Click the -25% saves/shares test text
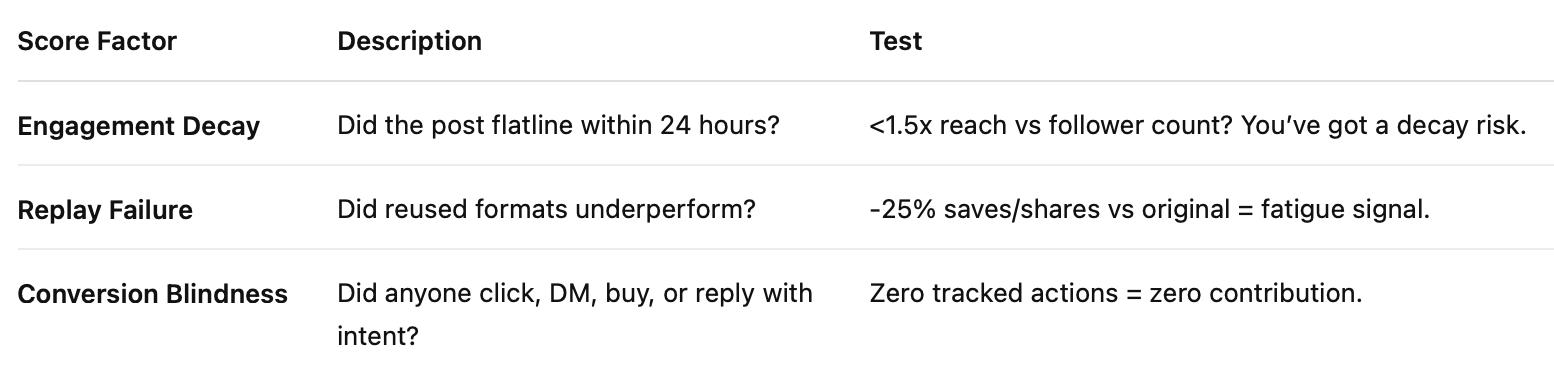The height and width of the screenshot is (382, 1554). (x=1151, y=210)
